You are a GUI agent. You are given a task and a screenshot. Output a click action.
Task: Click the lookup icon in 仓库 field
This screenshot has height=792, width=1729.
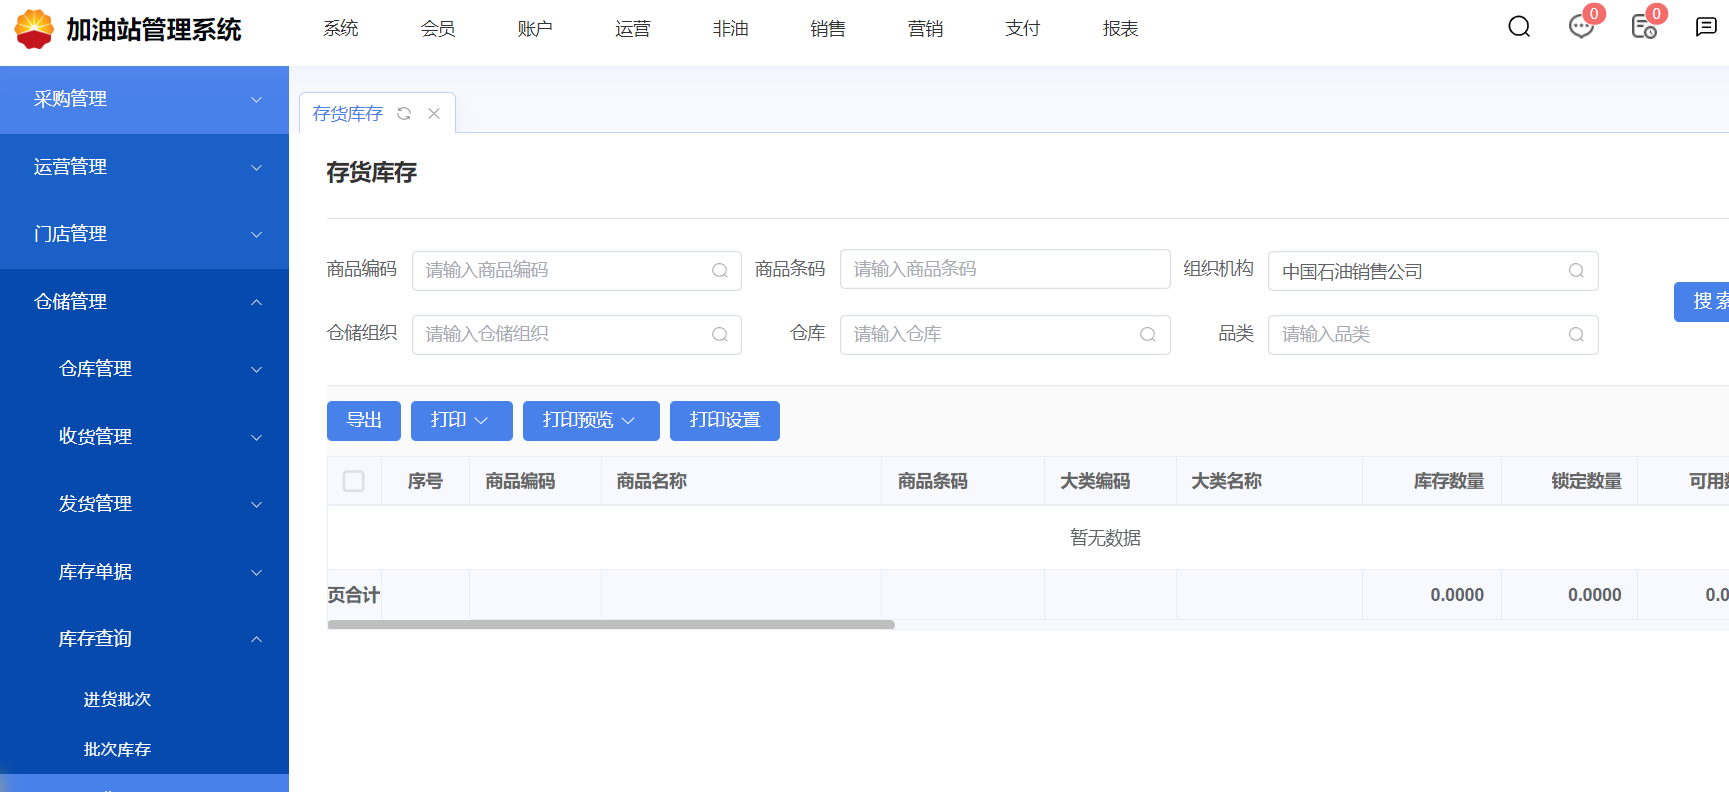click(1147, 335)
